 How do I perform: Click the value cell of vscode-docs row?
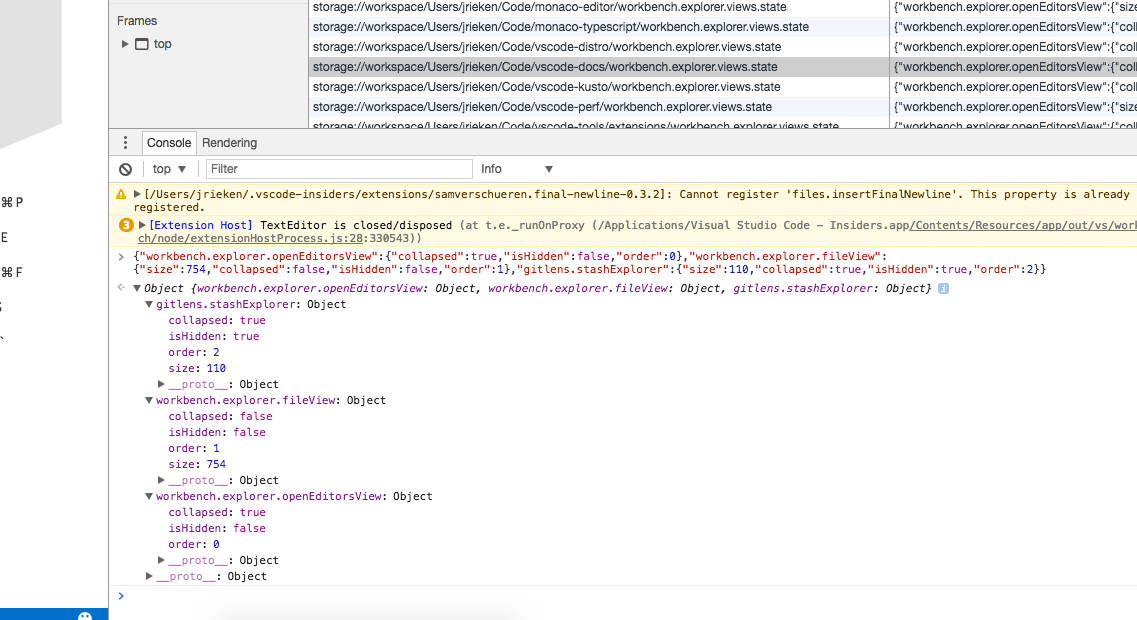[1014, 67]
